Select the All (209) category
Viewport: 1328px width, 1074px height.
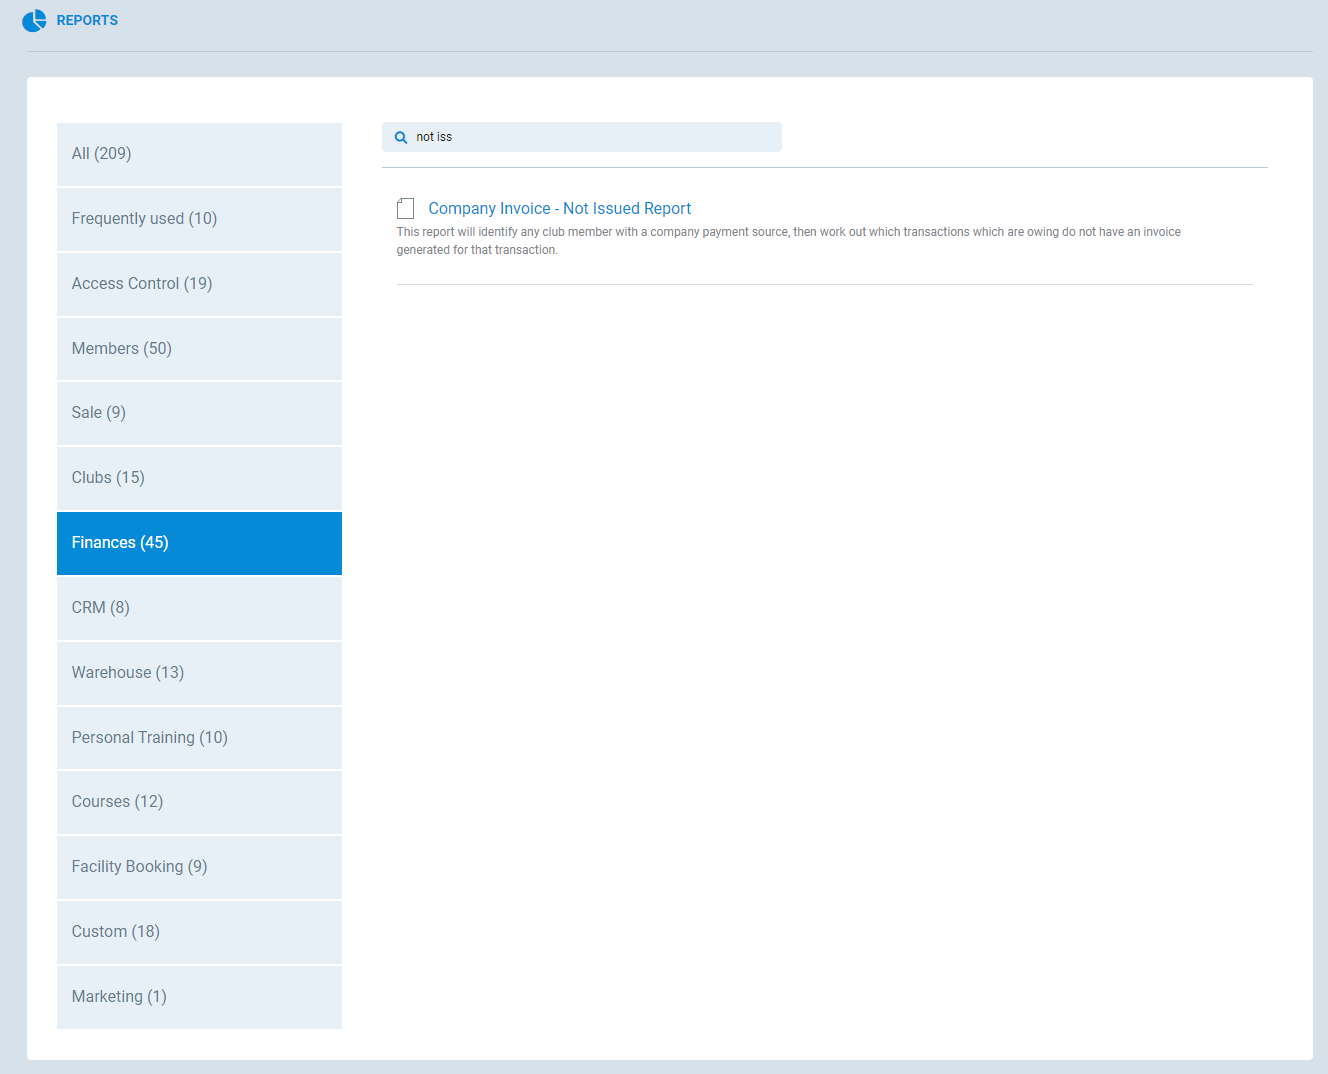199,154
